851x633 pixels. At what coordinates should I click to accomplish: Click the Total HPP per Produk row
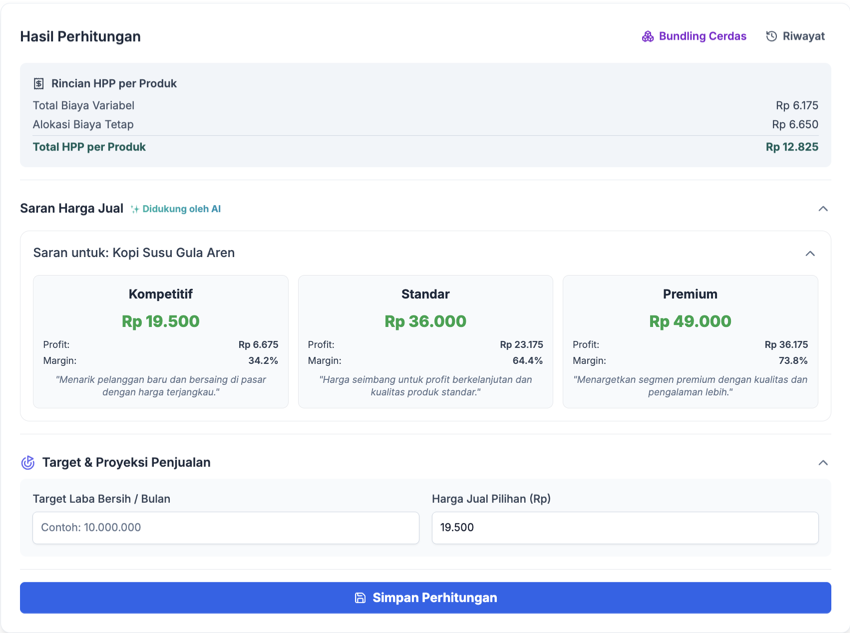click(x=425, y=146)
